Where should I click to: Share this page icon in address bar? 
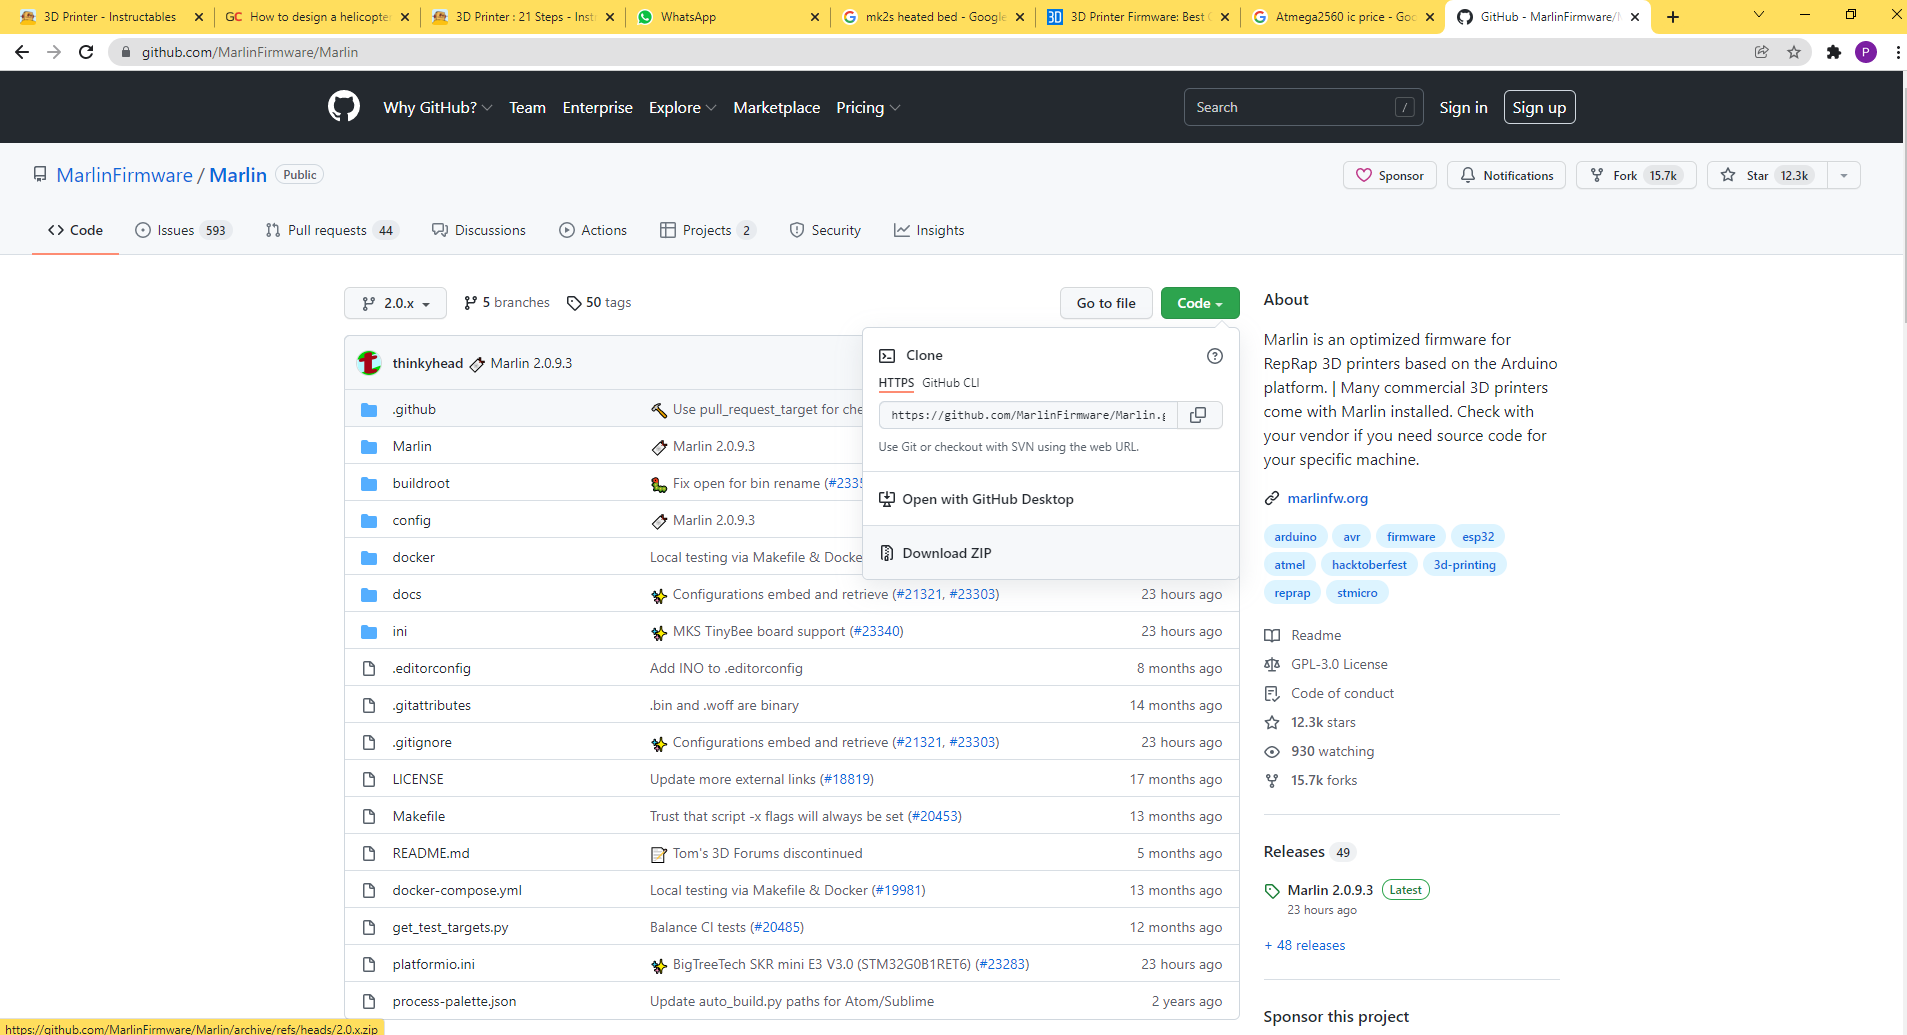1762,52
